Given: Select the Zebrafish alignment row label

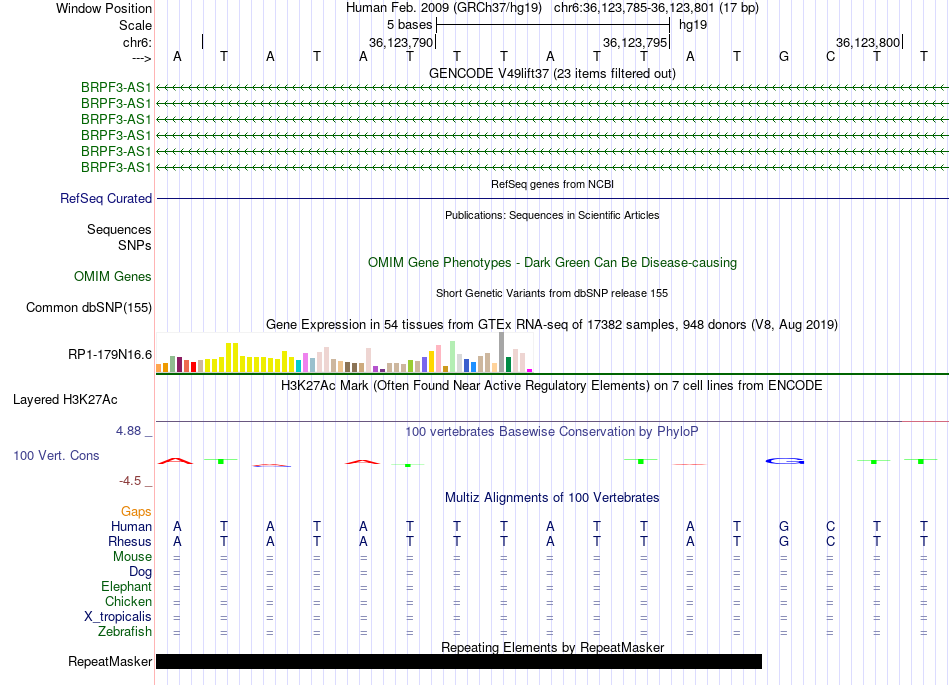Looking at the screenshot, I should click(x=125, y=631).
